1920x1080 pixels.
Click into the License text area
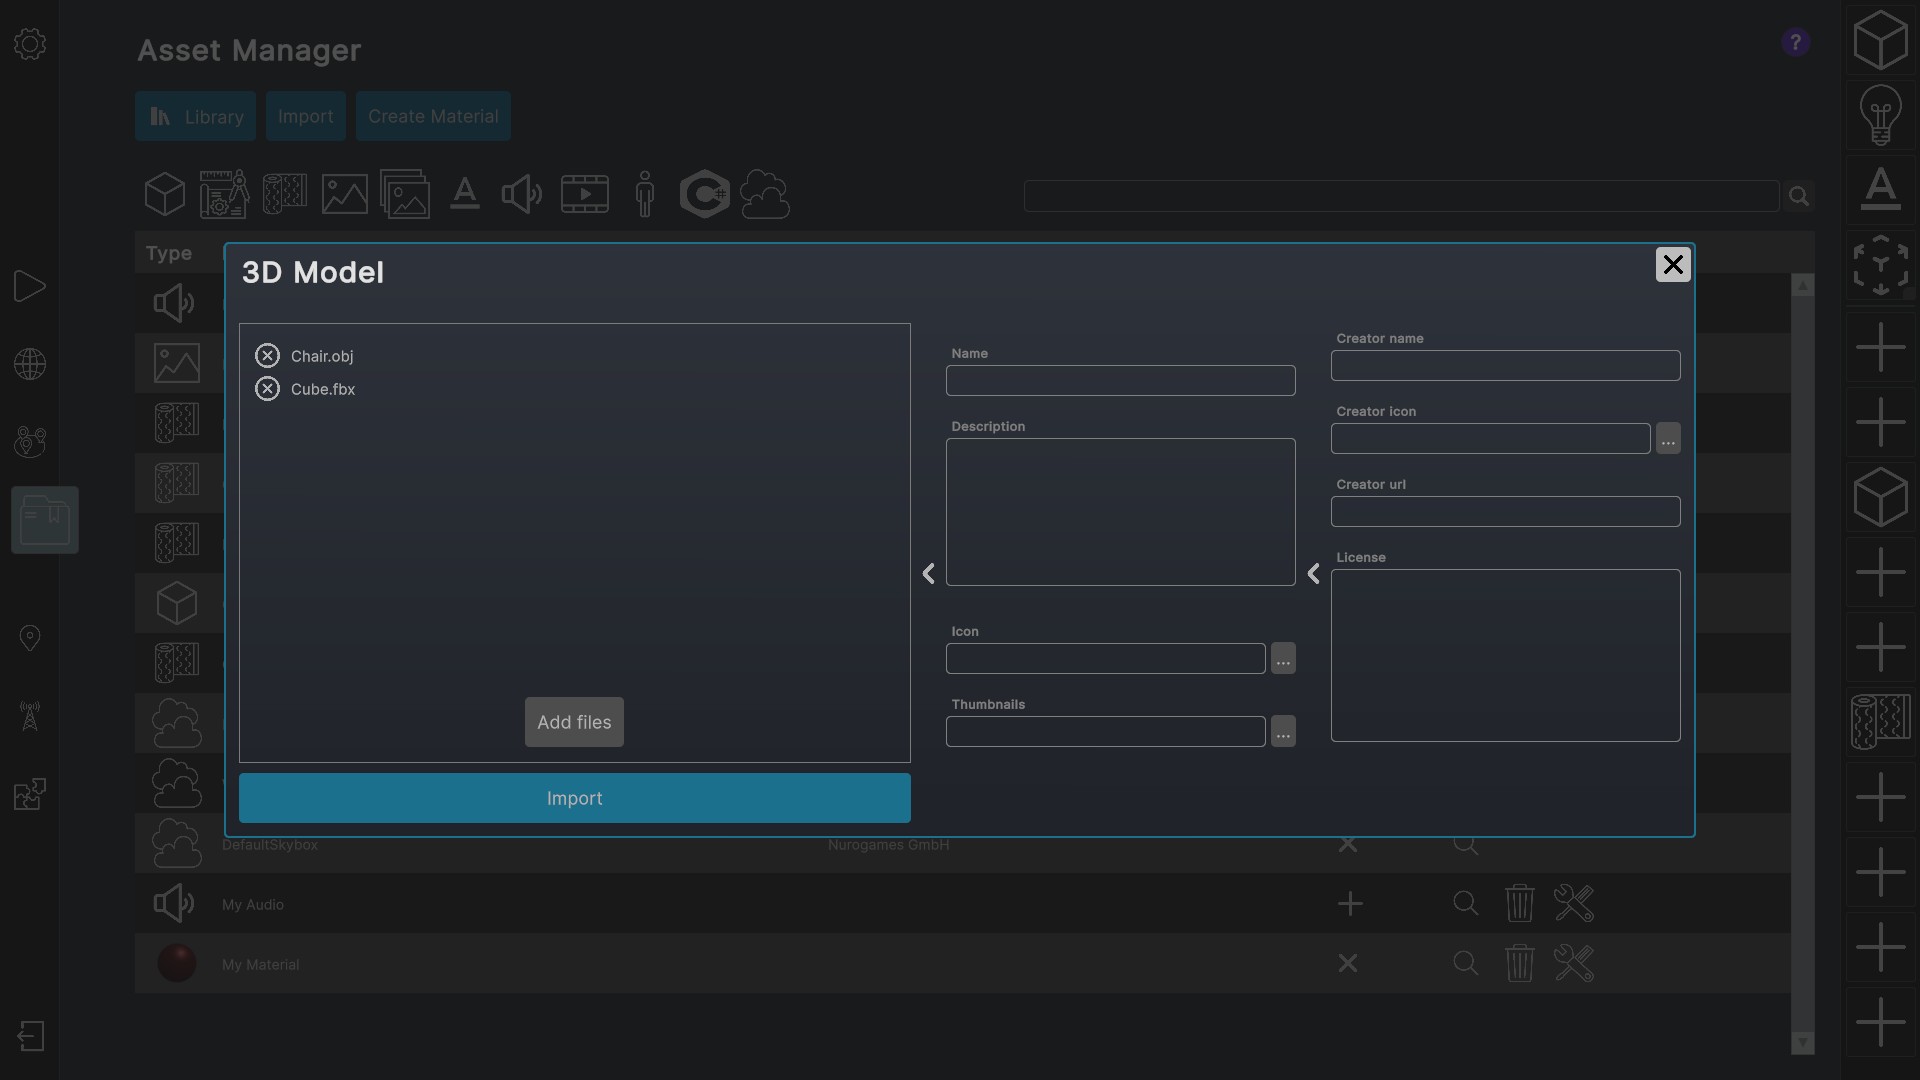pyautogui.click(x=1505, y=655)
